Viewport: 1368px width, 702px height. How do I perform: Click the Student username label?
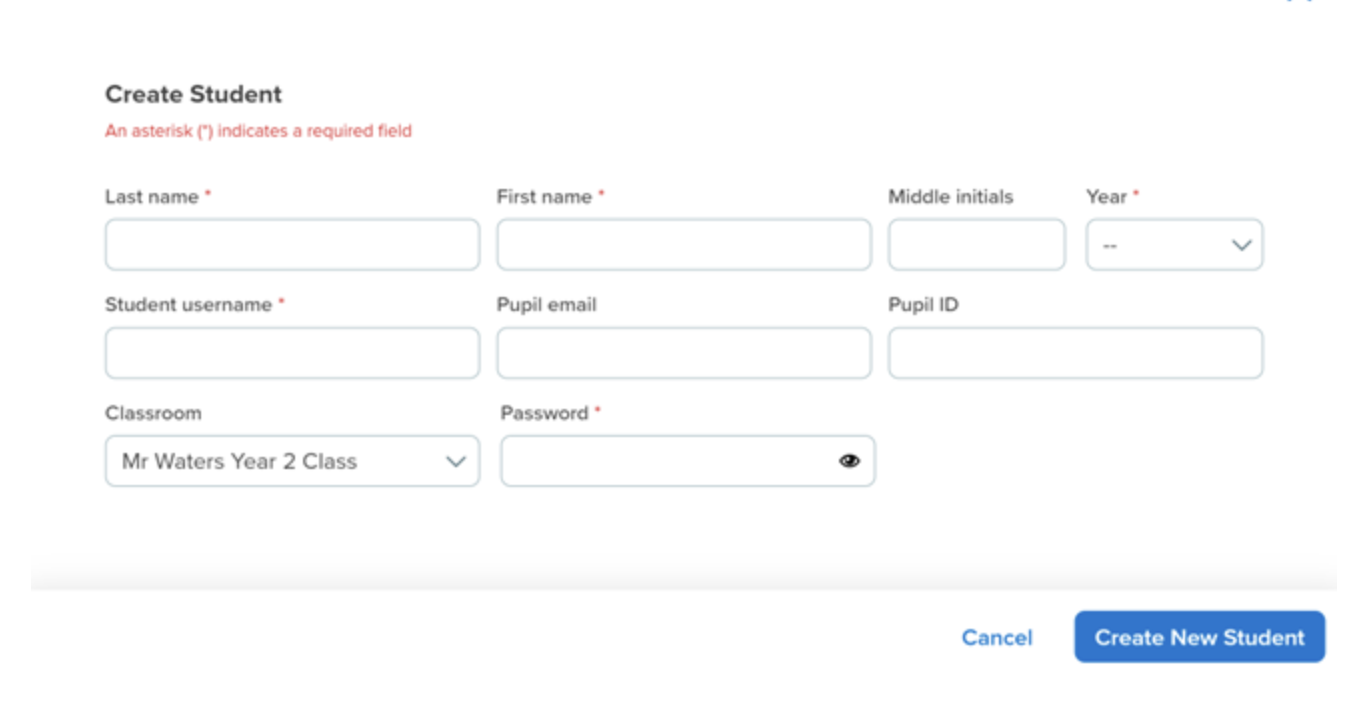pos(189,305)
